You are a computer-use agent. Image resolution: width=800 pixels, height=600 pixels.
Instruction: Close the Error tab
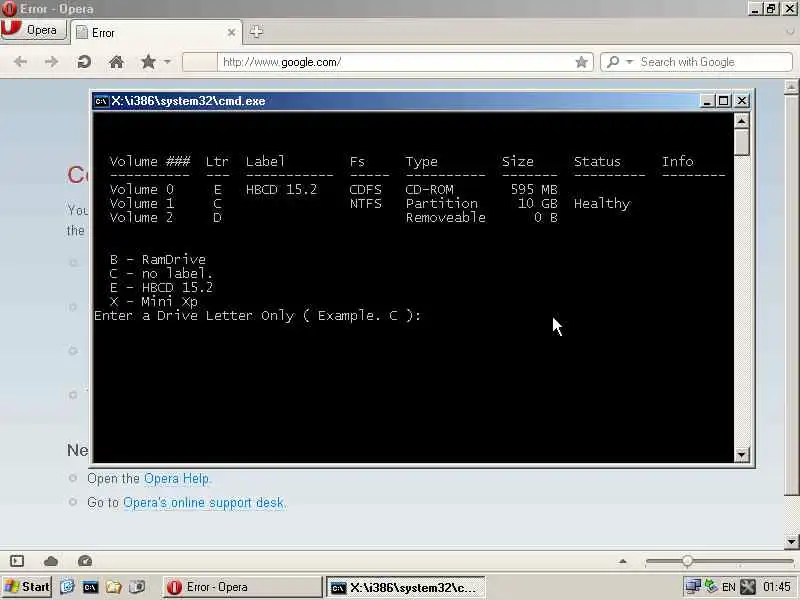click(231, 33)
